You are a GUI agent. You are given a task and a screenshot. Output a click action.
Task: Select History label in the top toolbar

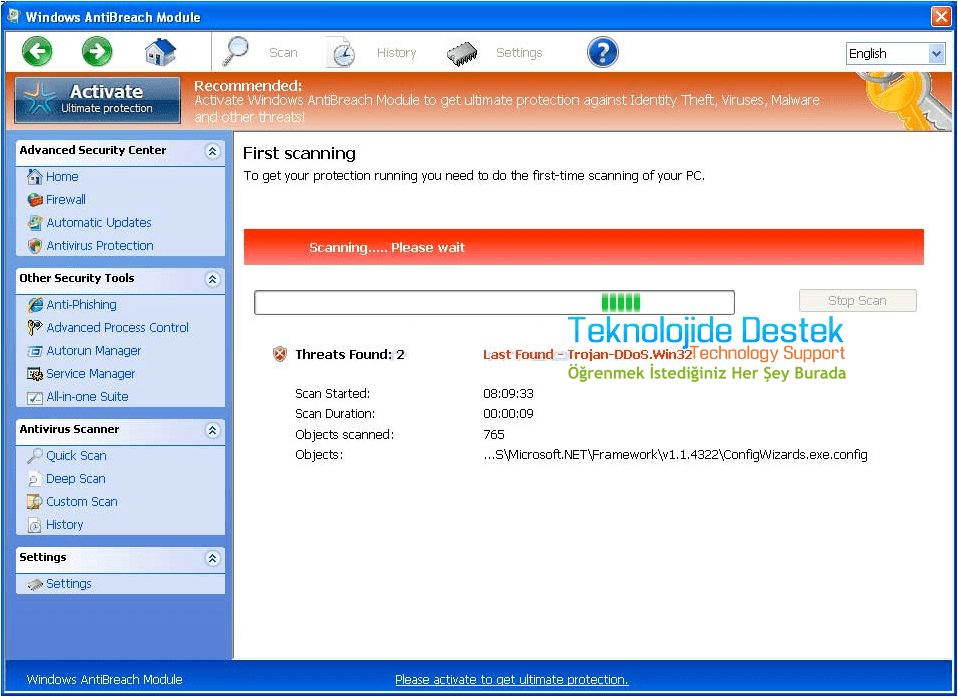click(x=397, y=53)
